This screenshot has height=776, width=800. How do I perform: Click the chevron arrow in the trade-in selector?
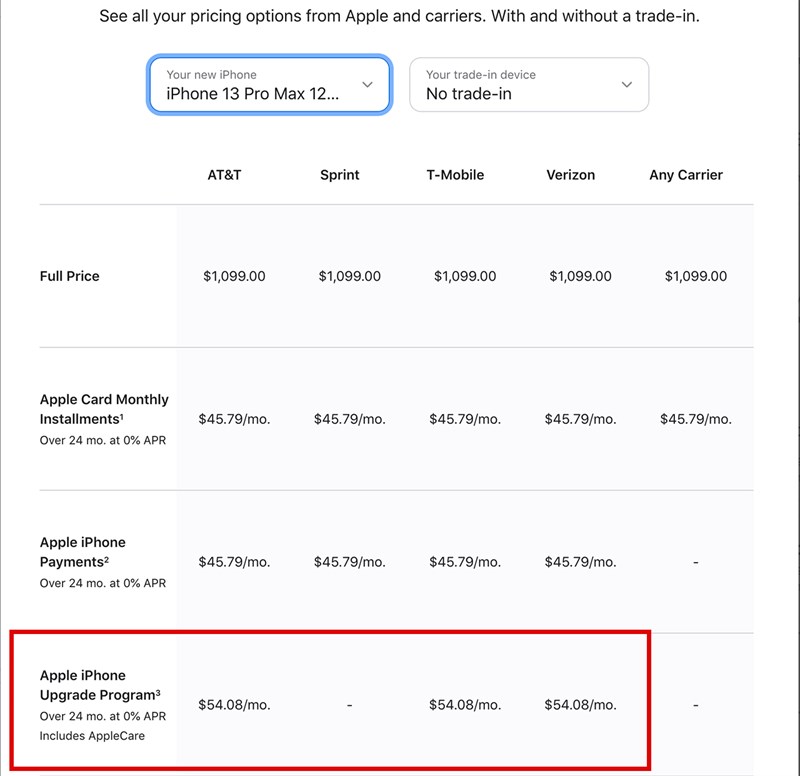tap(627, 85)
